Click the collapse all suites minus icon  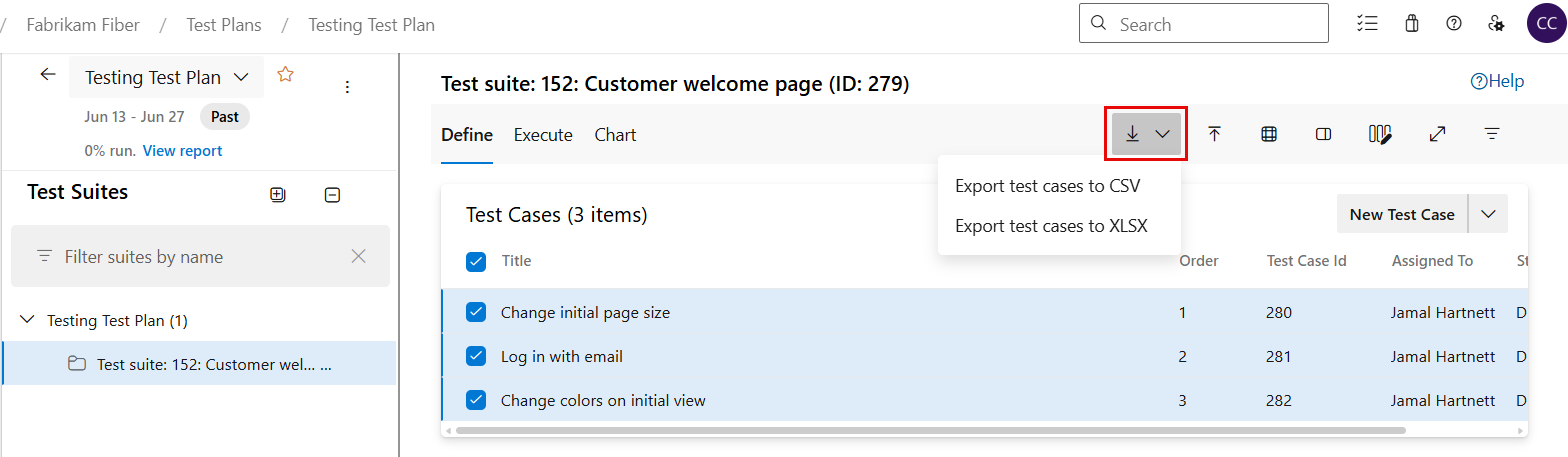[333, 195]
